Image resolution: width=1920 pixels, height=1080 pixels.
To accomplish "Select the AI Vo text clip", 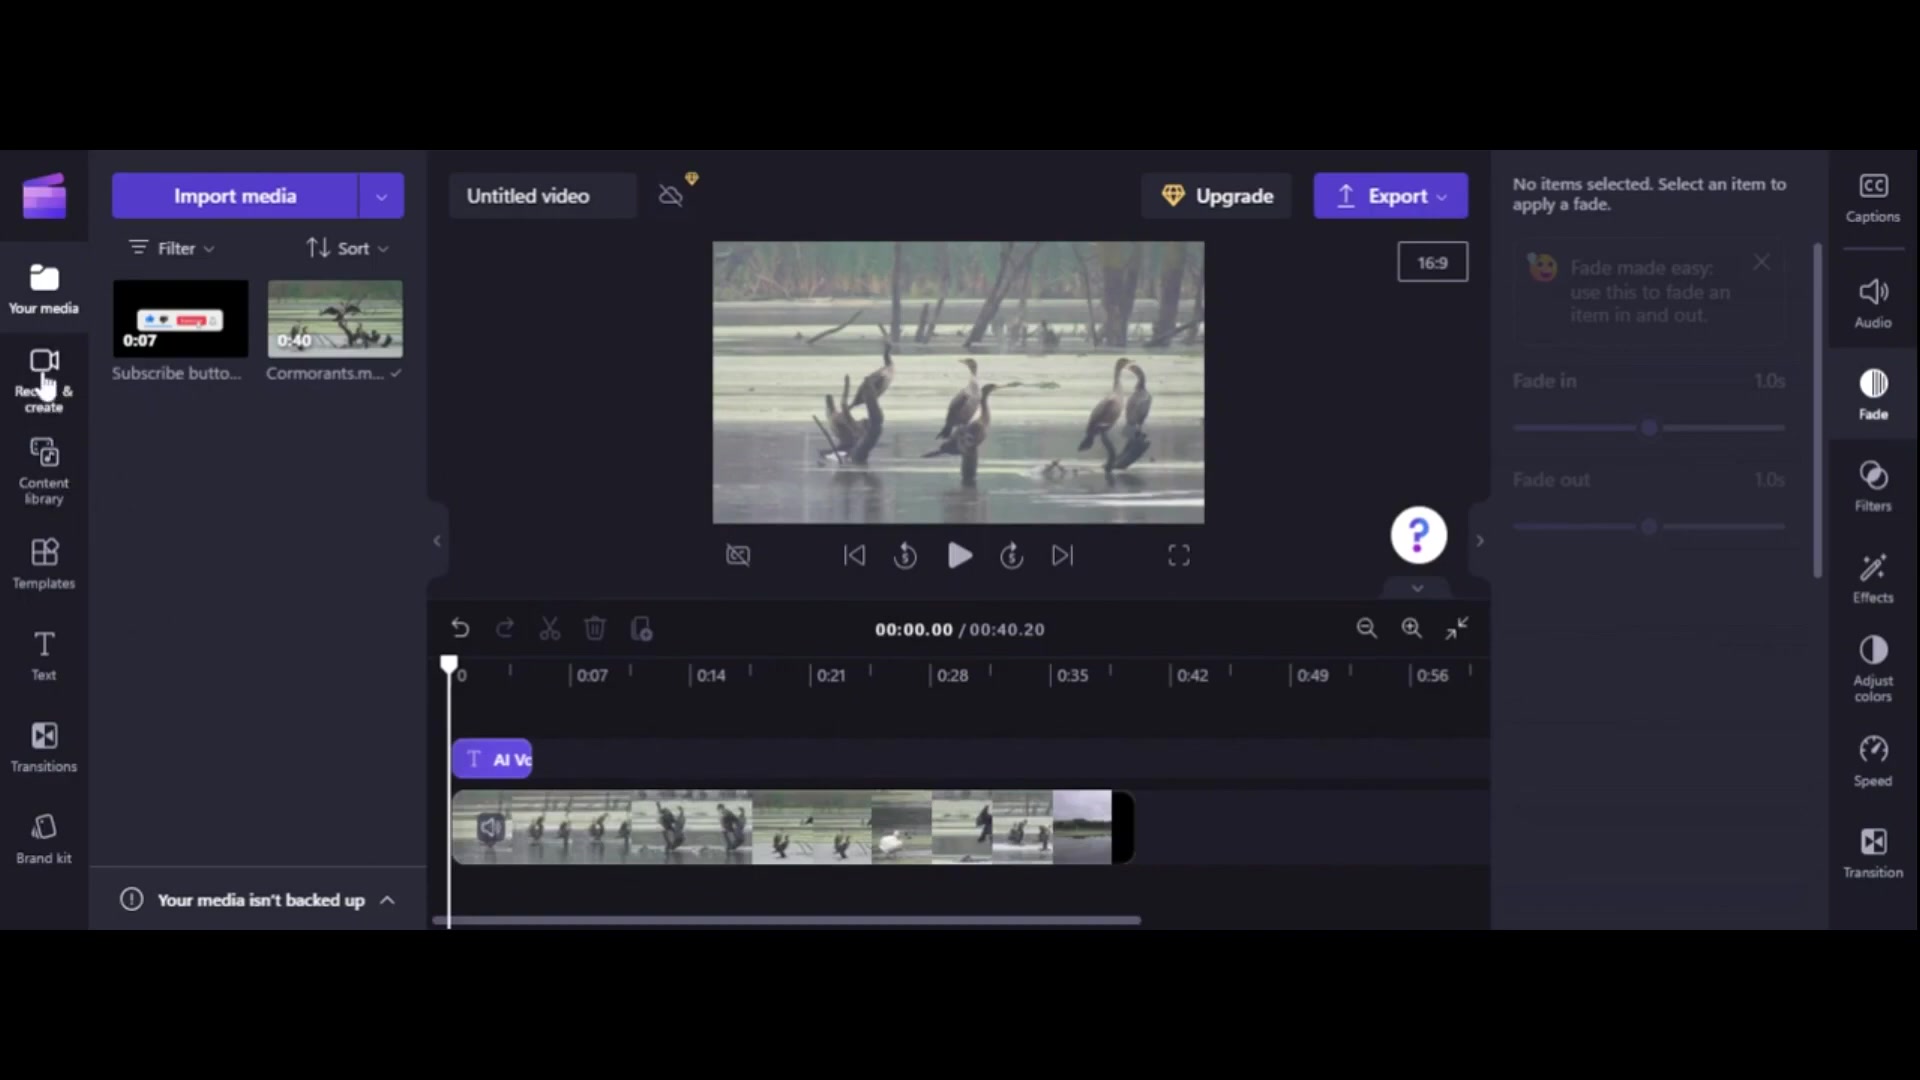I will (x=492, y=759).
